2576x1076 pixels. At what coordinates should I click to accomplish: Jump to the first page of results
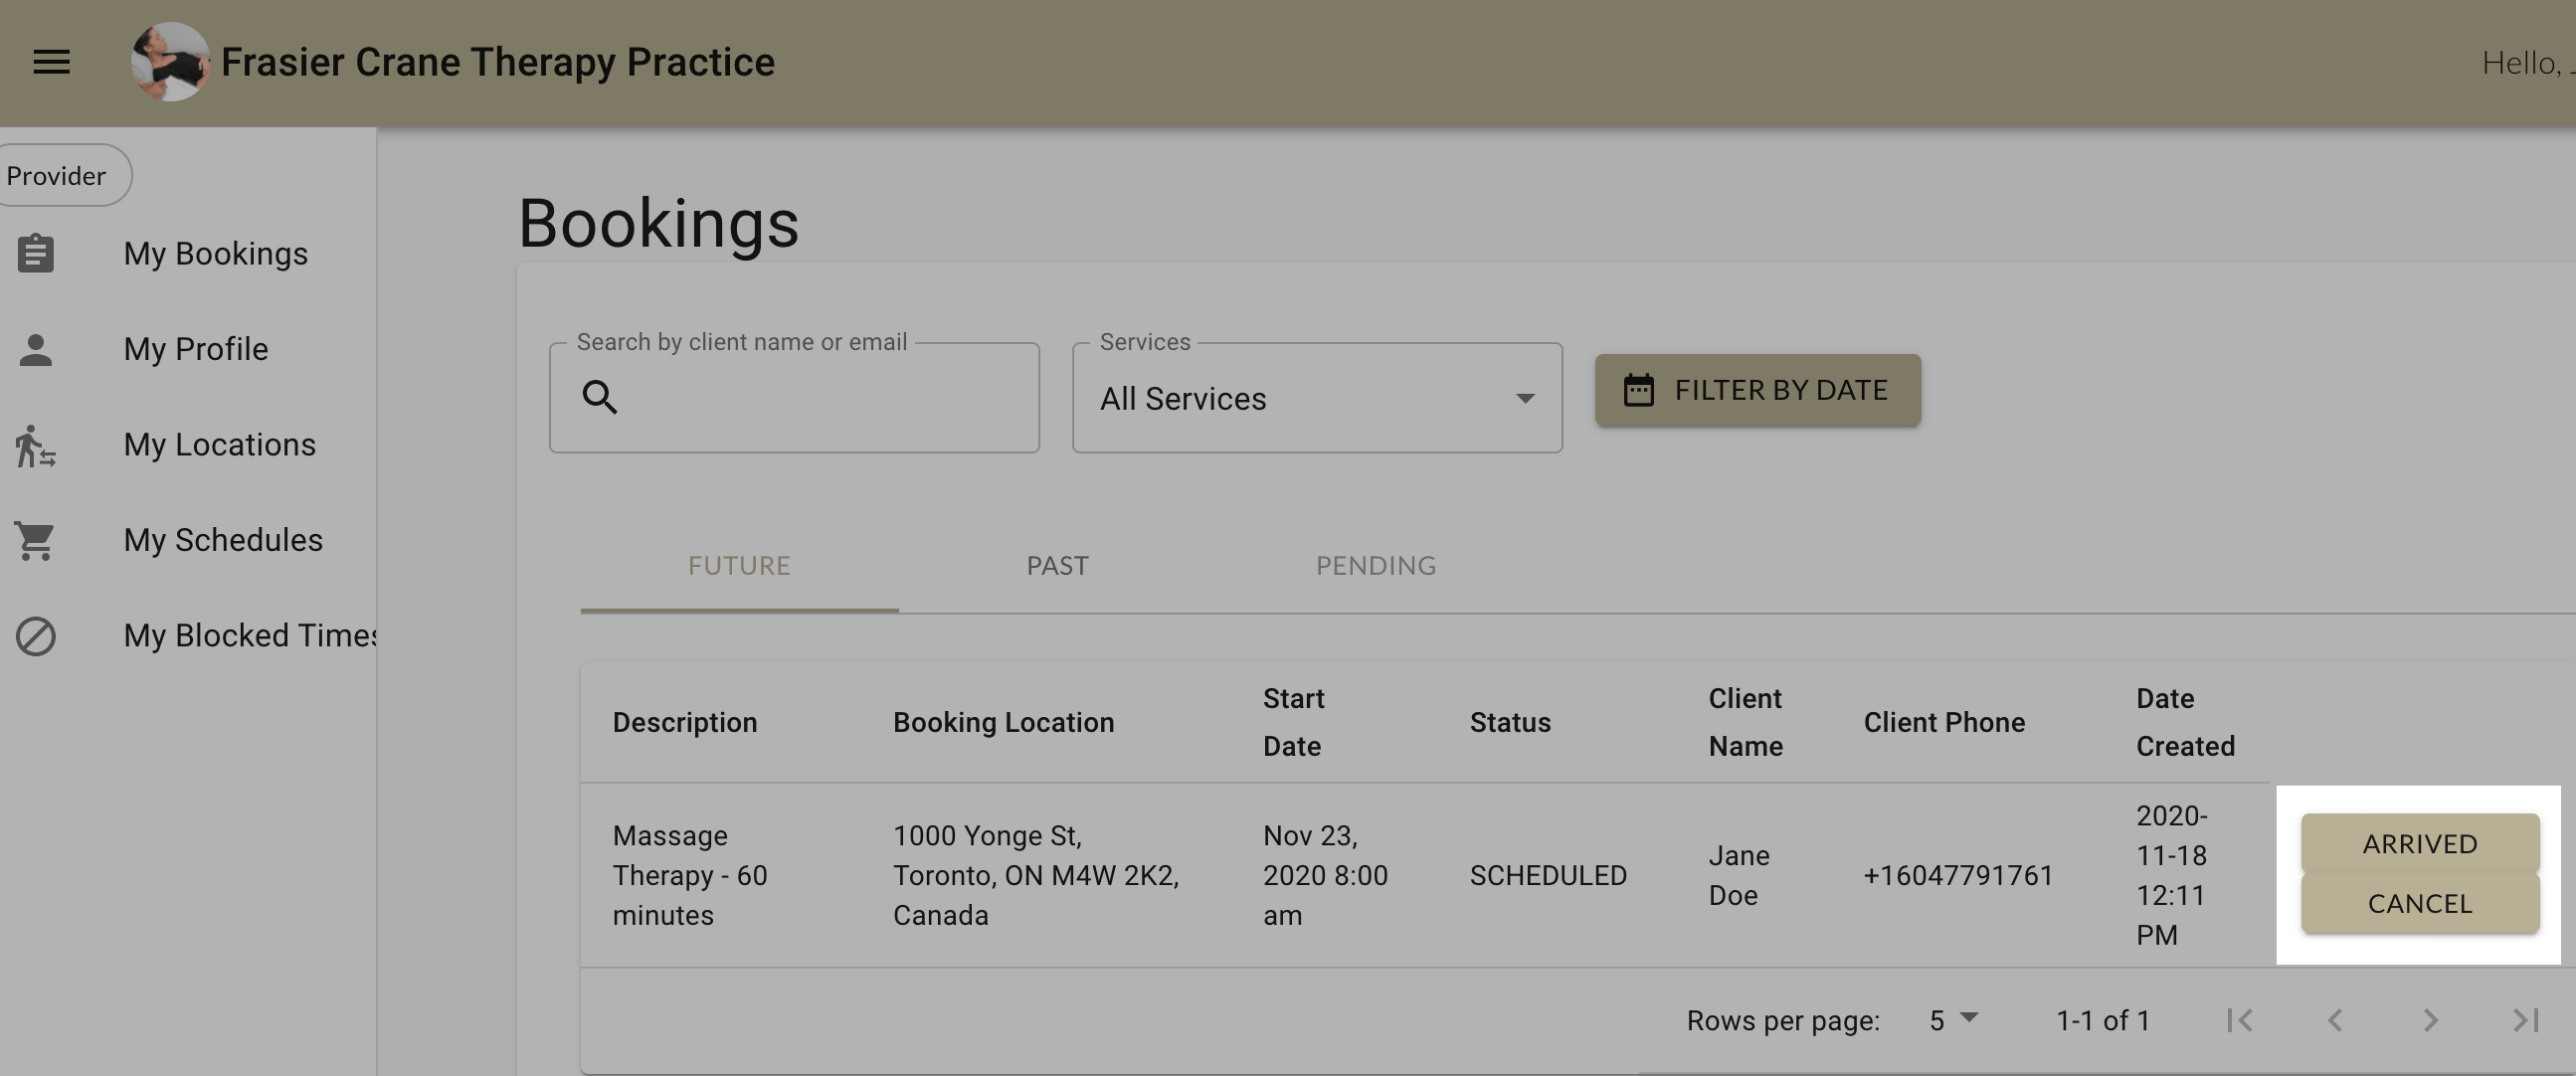[2240, 1020]
